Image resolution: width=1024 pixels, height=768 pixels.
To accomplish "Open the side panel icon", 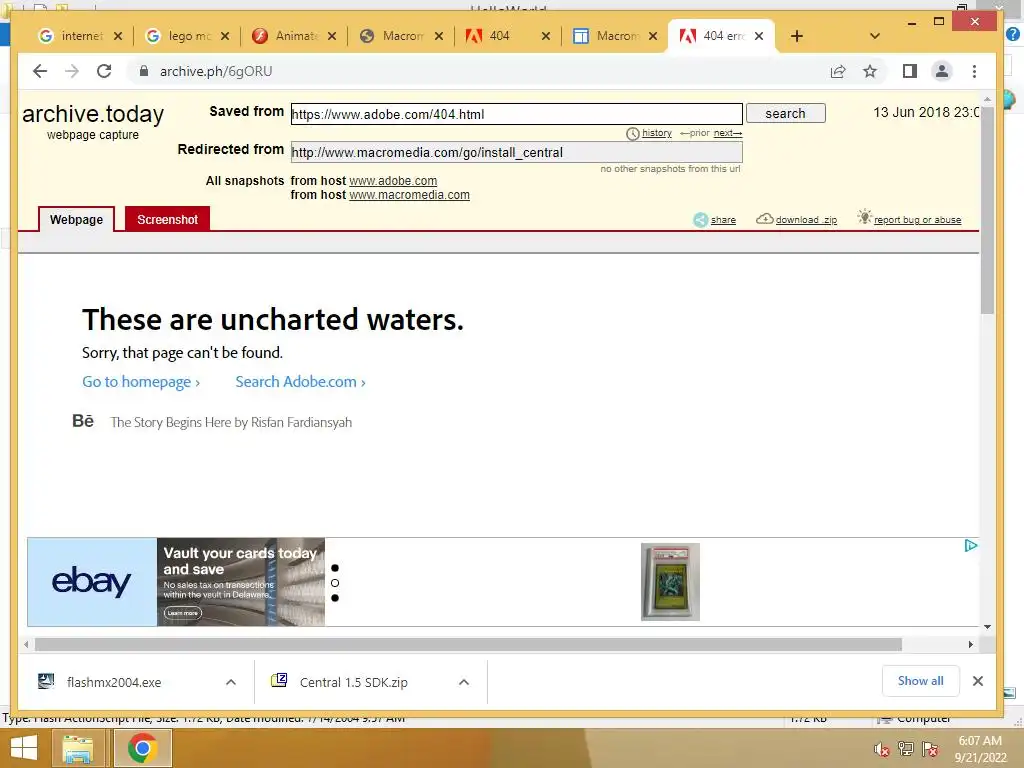I will (910, 71).
